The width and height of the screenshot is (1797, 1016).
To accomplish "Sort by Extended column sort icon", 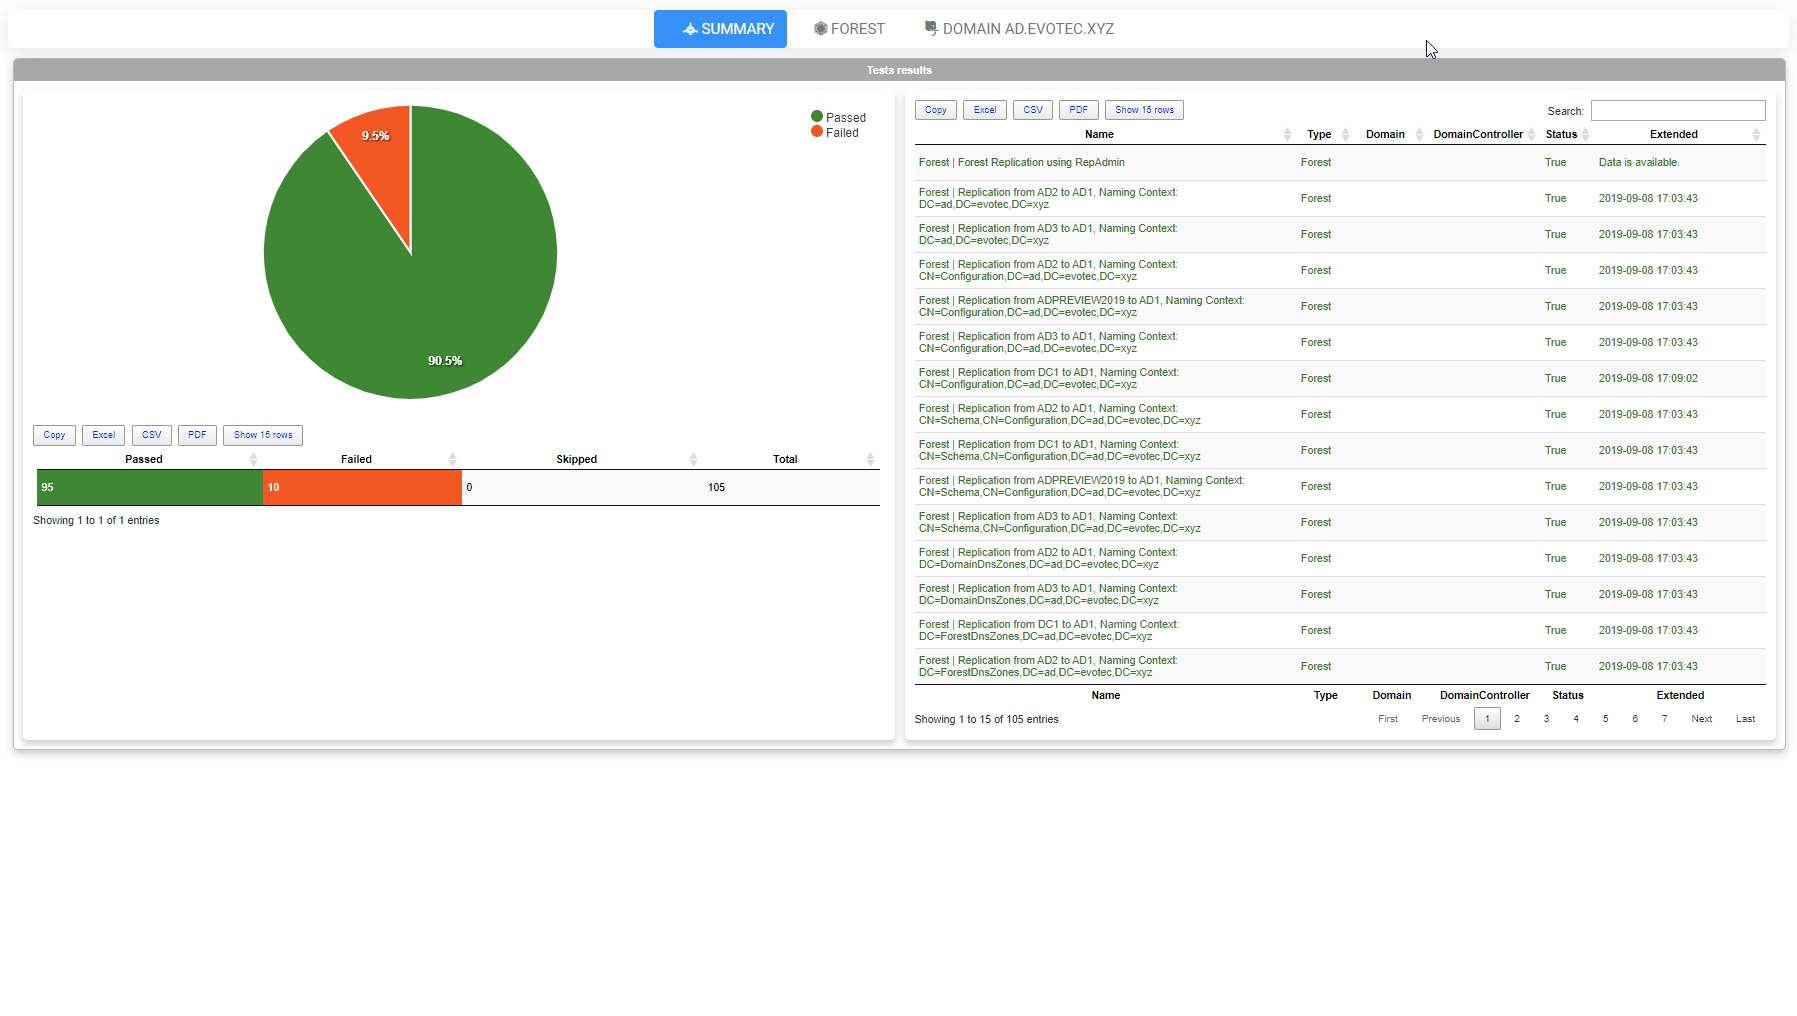I will point(1756,135).
